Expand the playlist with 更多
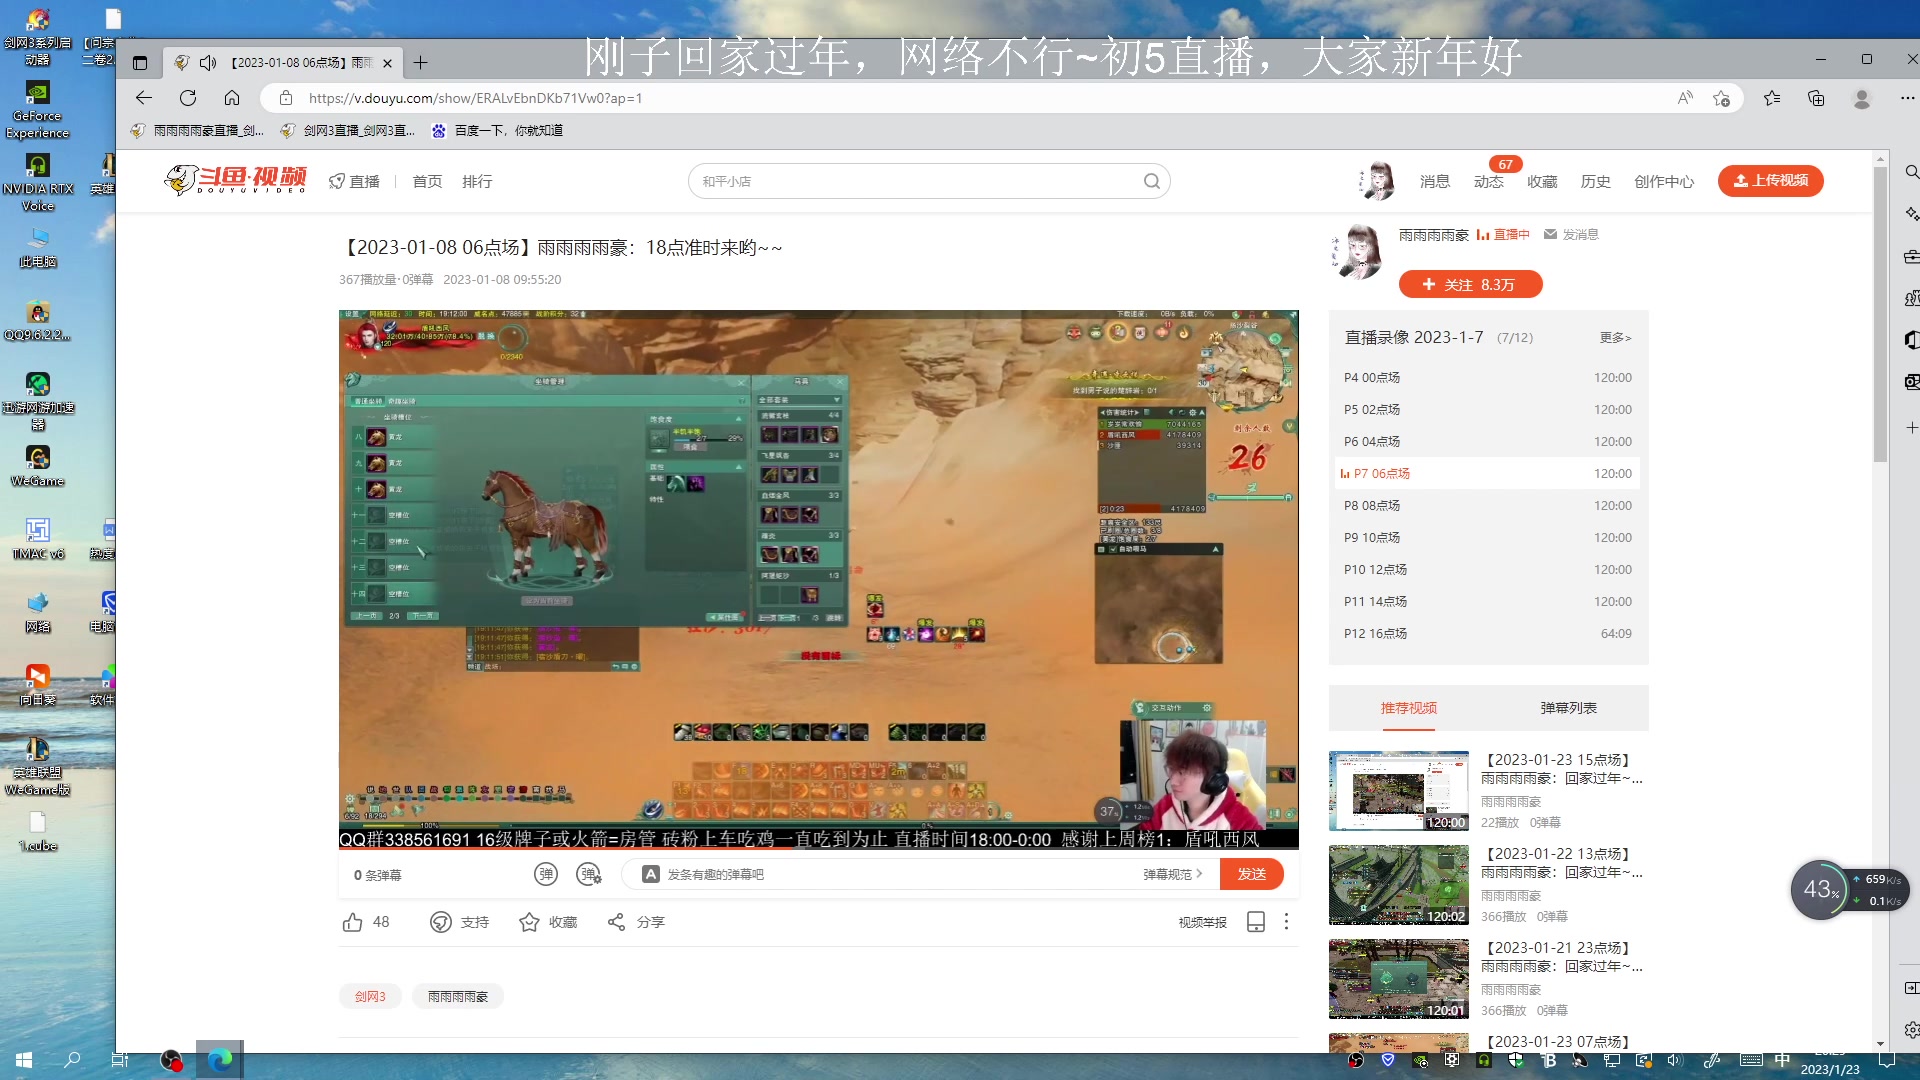This screenshot has width=1920, height=1080. pyautogui.click(x=1615, y=338)
